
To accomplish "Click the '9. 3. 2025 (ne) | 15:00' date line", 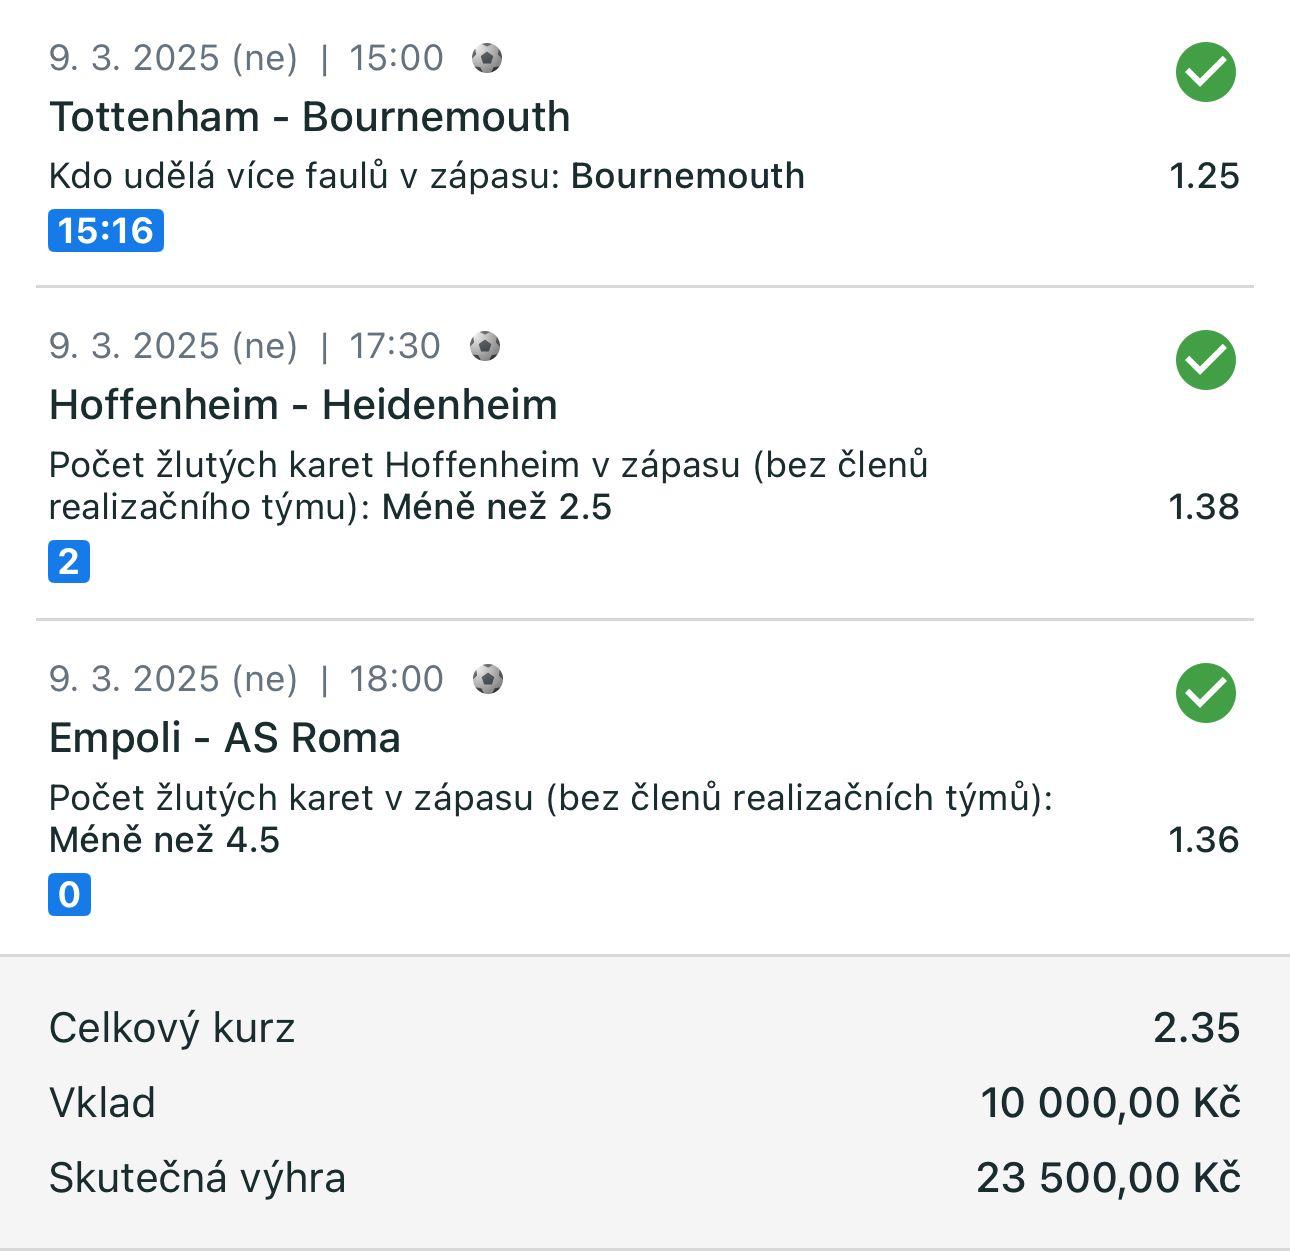I will [246, 58].
